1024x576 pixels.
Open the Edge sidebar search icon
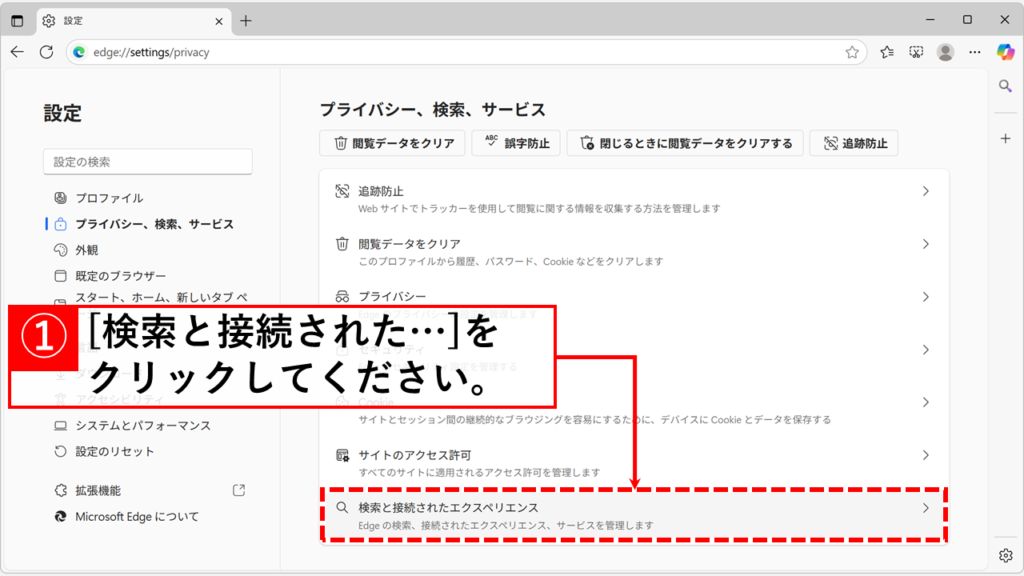coord(1005,86)
